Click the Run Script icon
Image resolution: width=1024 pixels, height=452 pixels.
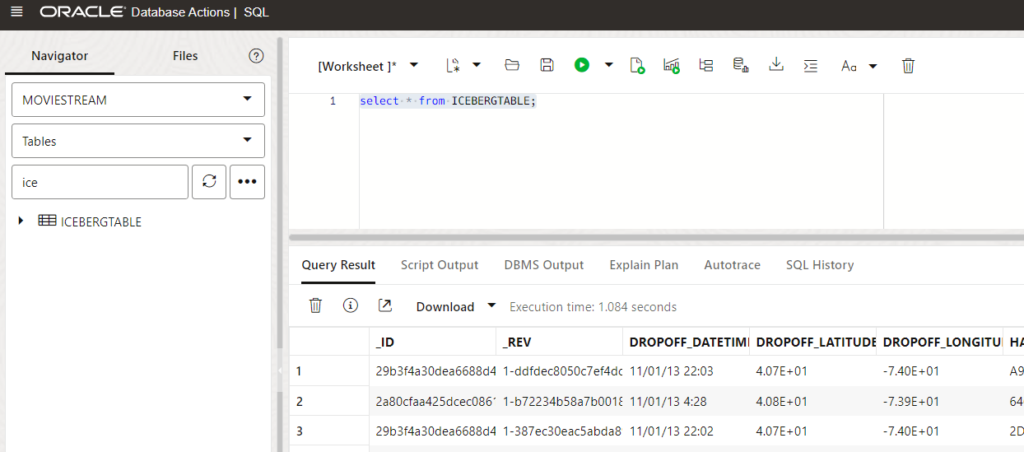(x=638, y=65)
